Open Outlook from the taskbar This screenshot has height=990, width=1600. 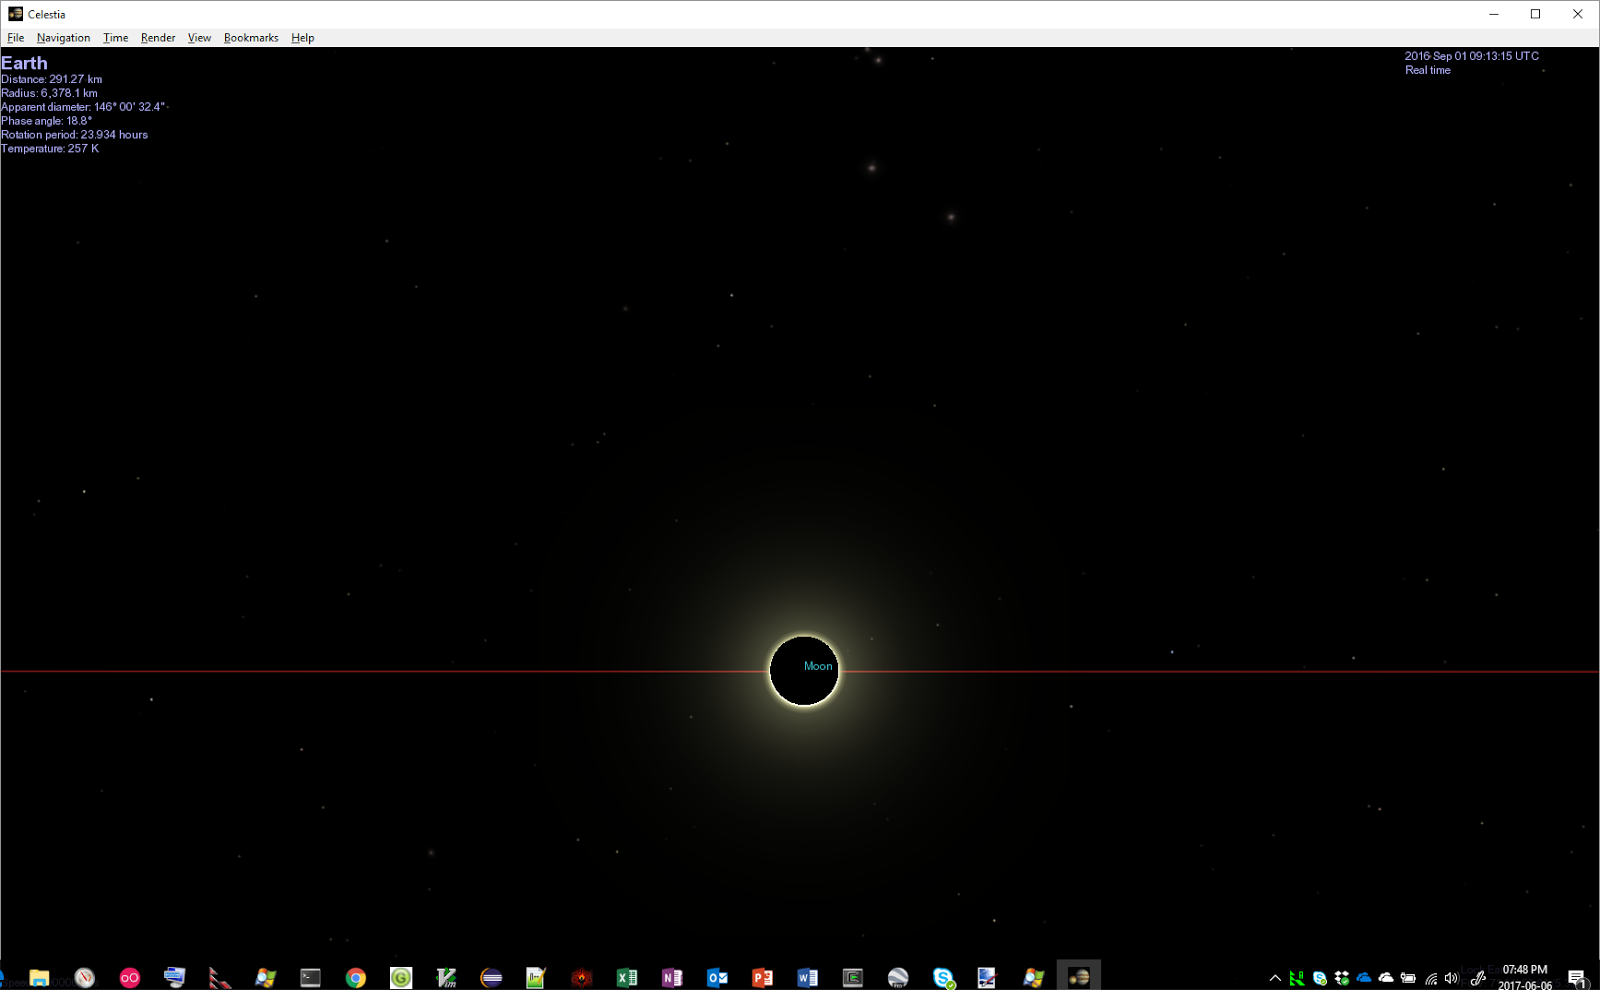point(717,977)
